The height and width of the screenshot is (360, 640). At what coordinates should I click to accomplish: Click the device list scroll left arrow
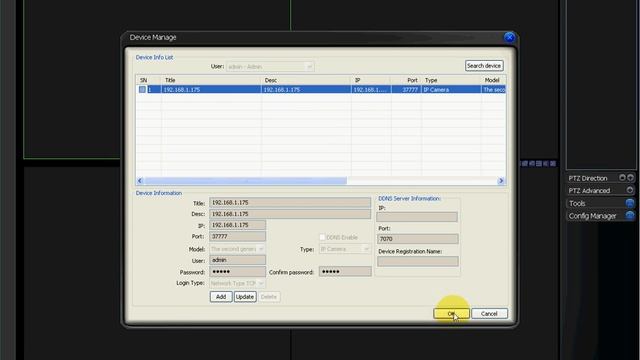[x=140, y=180]
